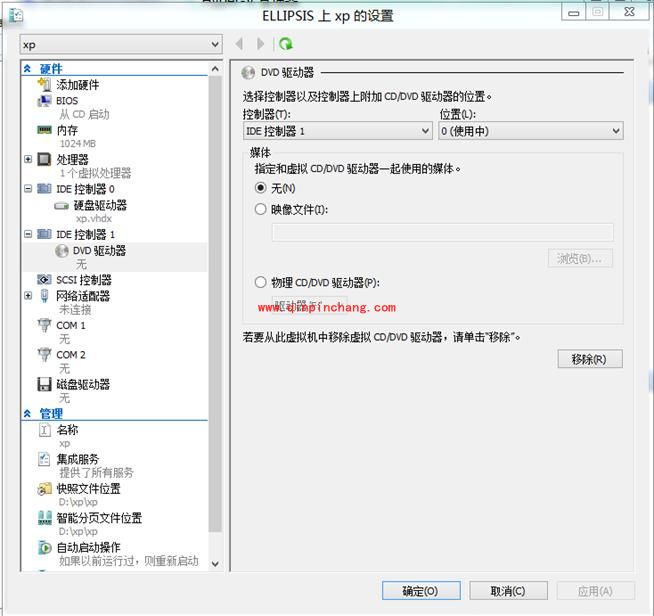The height and width of the screenshot is (616, 654).
Task: Click '1 个虚拟处理器' text under processor
Action: [95, 173]
